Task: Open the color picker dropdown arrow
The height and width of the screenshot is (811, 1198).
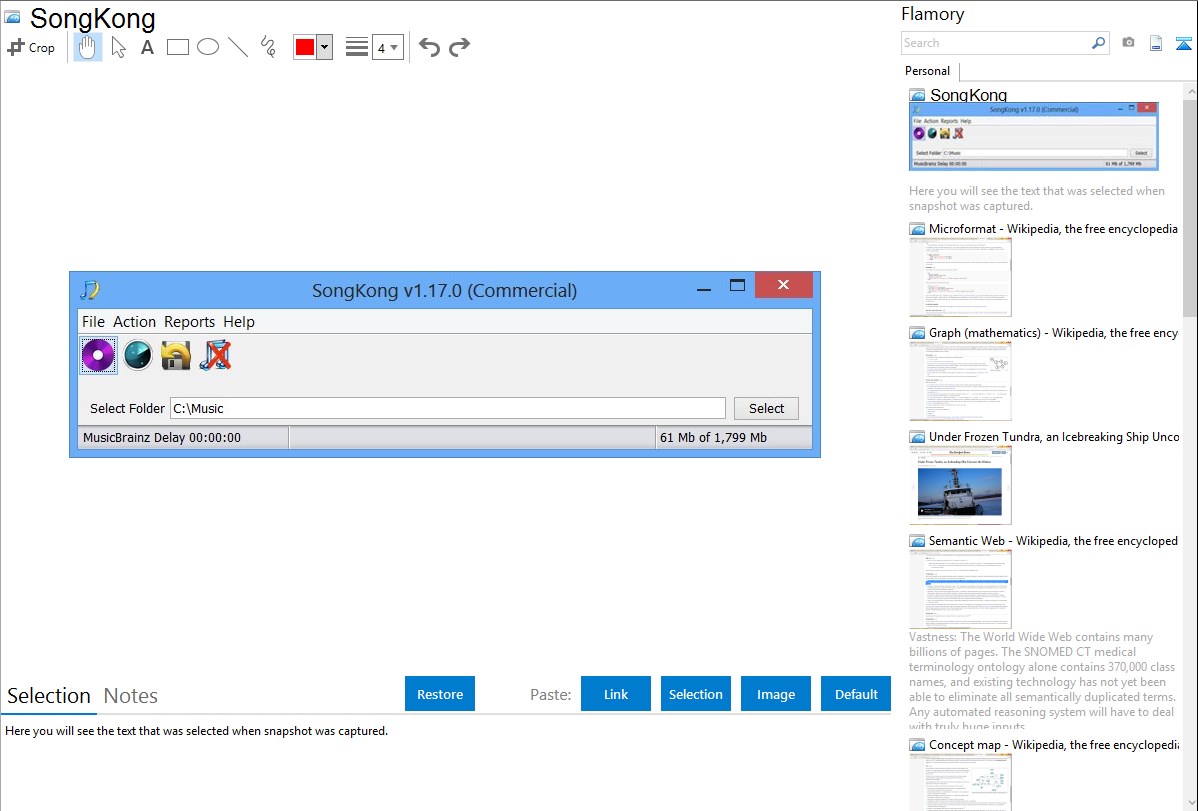Action: (325, 47)
